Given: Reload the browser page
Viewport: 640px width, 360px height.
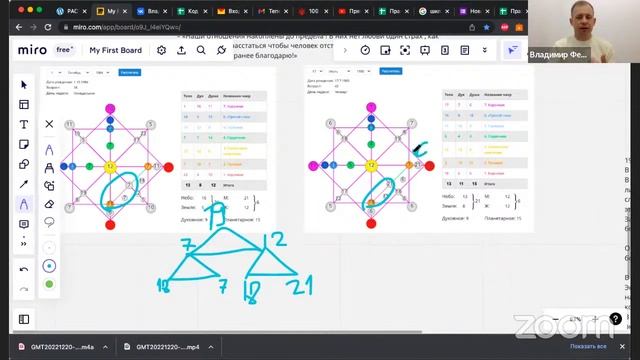Looking at the screenshot, I should (x=48, y=27).
